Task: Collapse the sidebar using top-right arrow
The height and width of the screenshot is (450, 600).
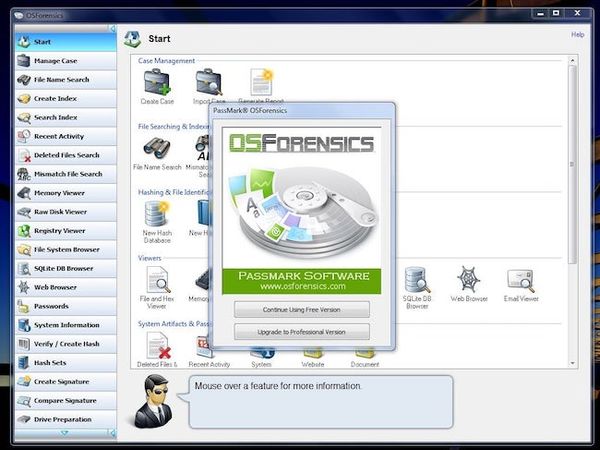Action: click(x=112, y=29)
